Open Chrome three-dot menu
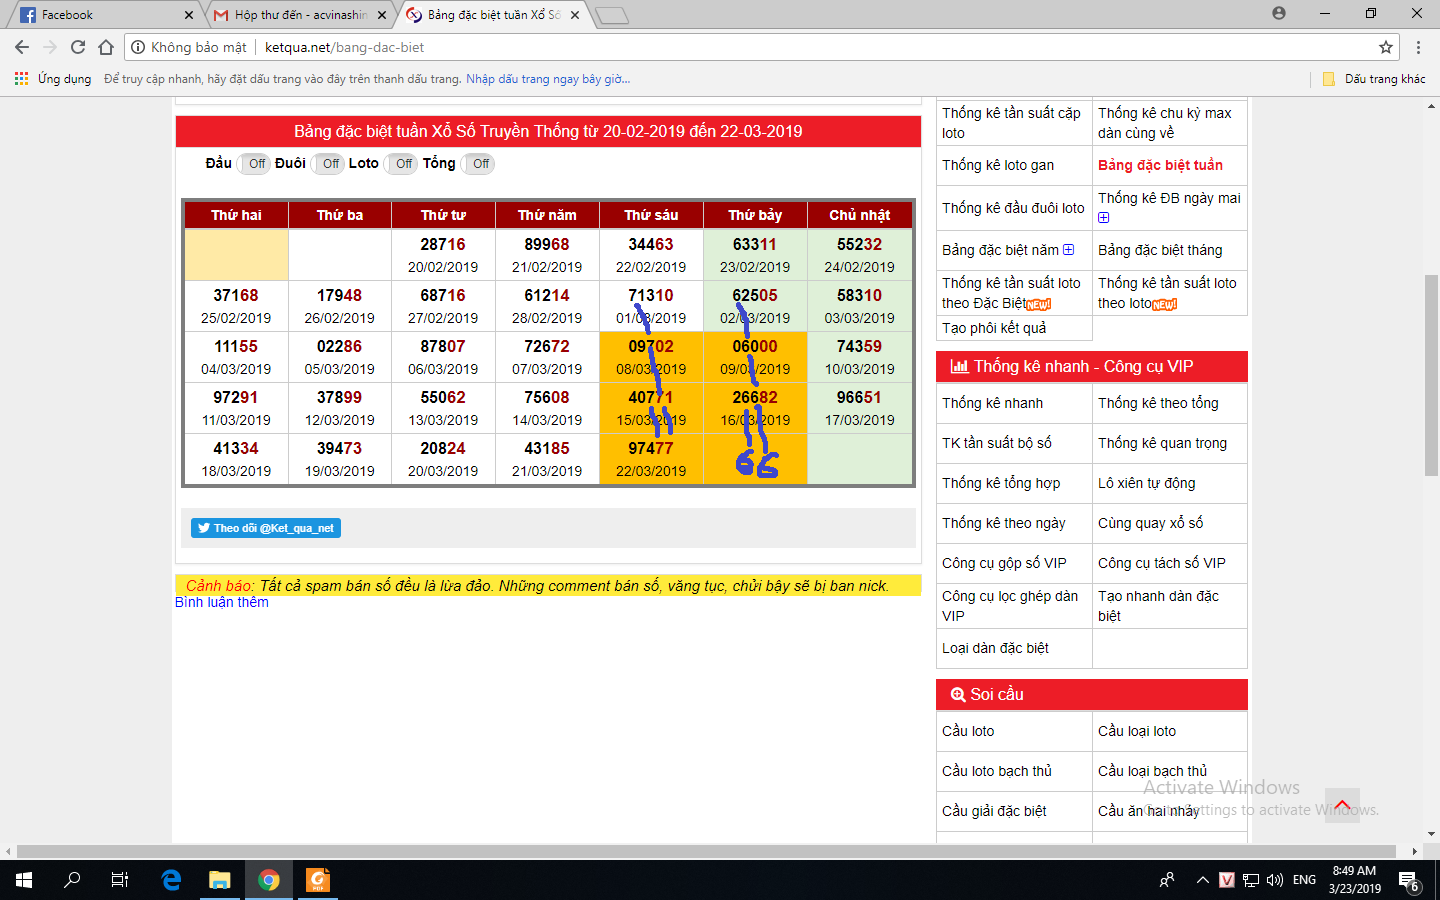Viewport: 1440px width, 900px height. click(1418, 47)
